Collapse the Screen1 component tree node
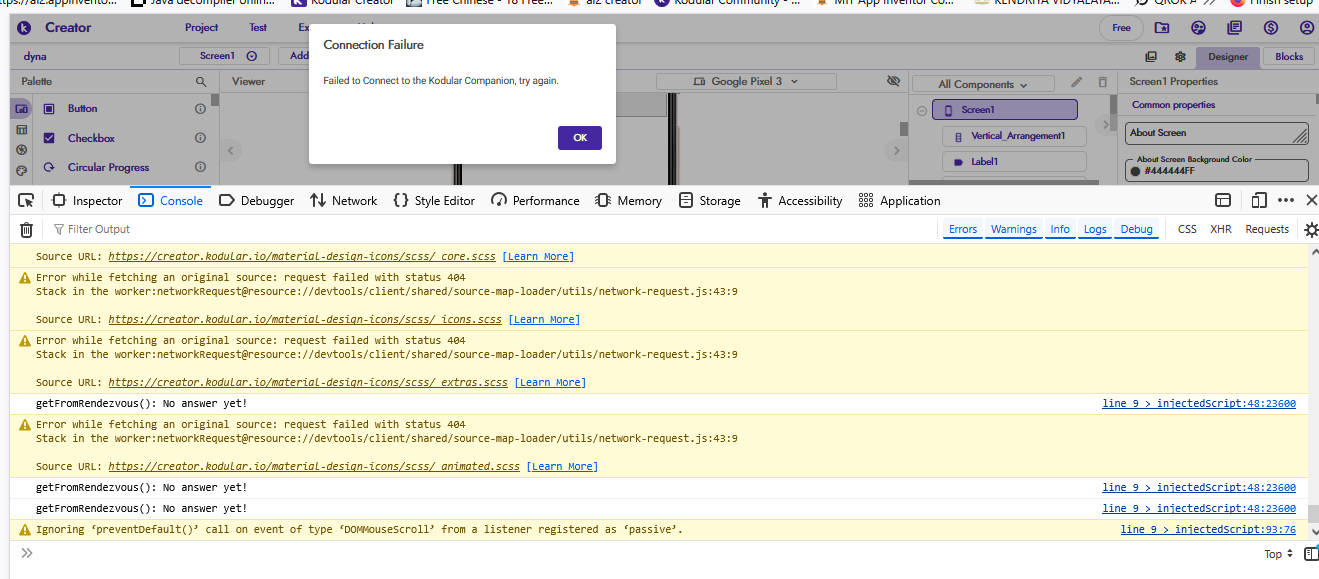 click(921, 110)
